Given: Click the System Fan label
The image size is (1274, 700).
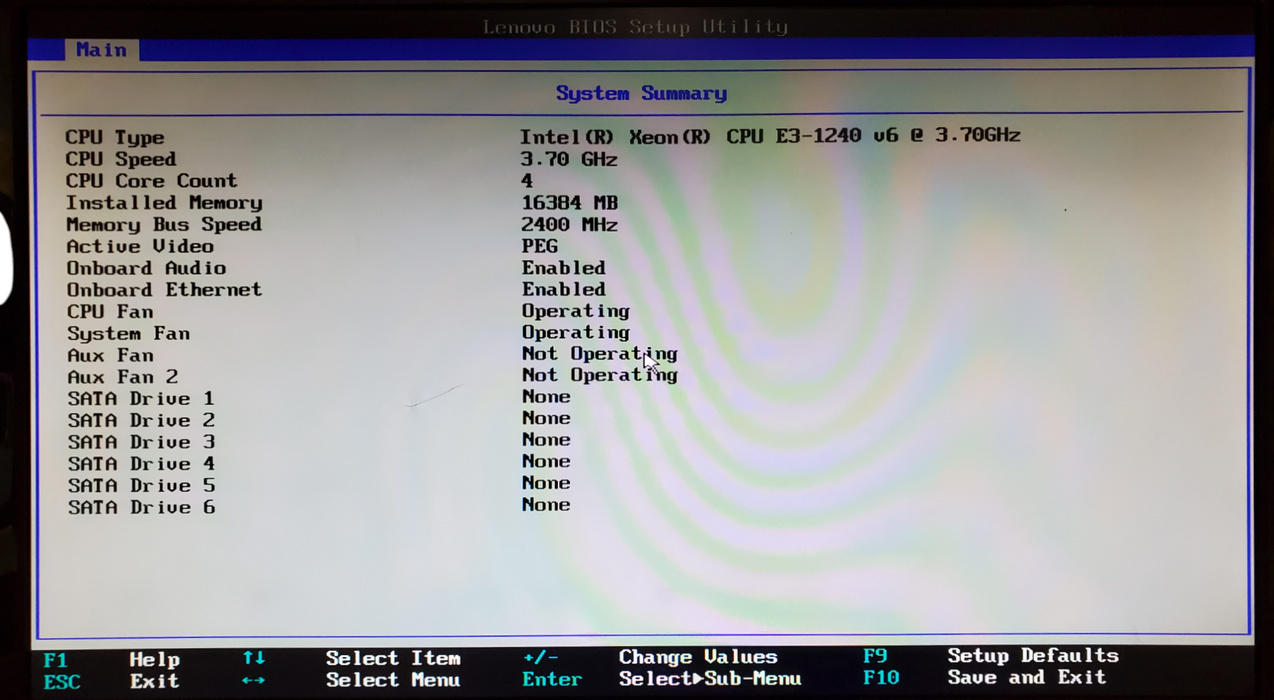Looking at the screenshot, I should tap(128, 334).
